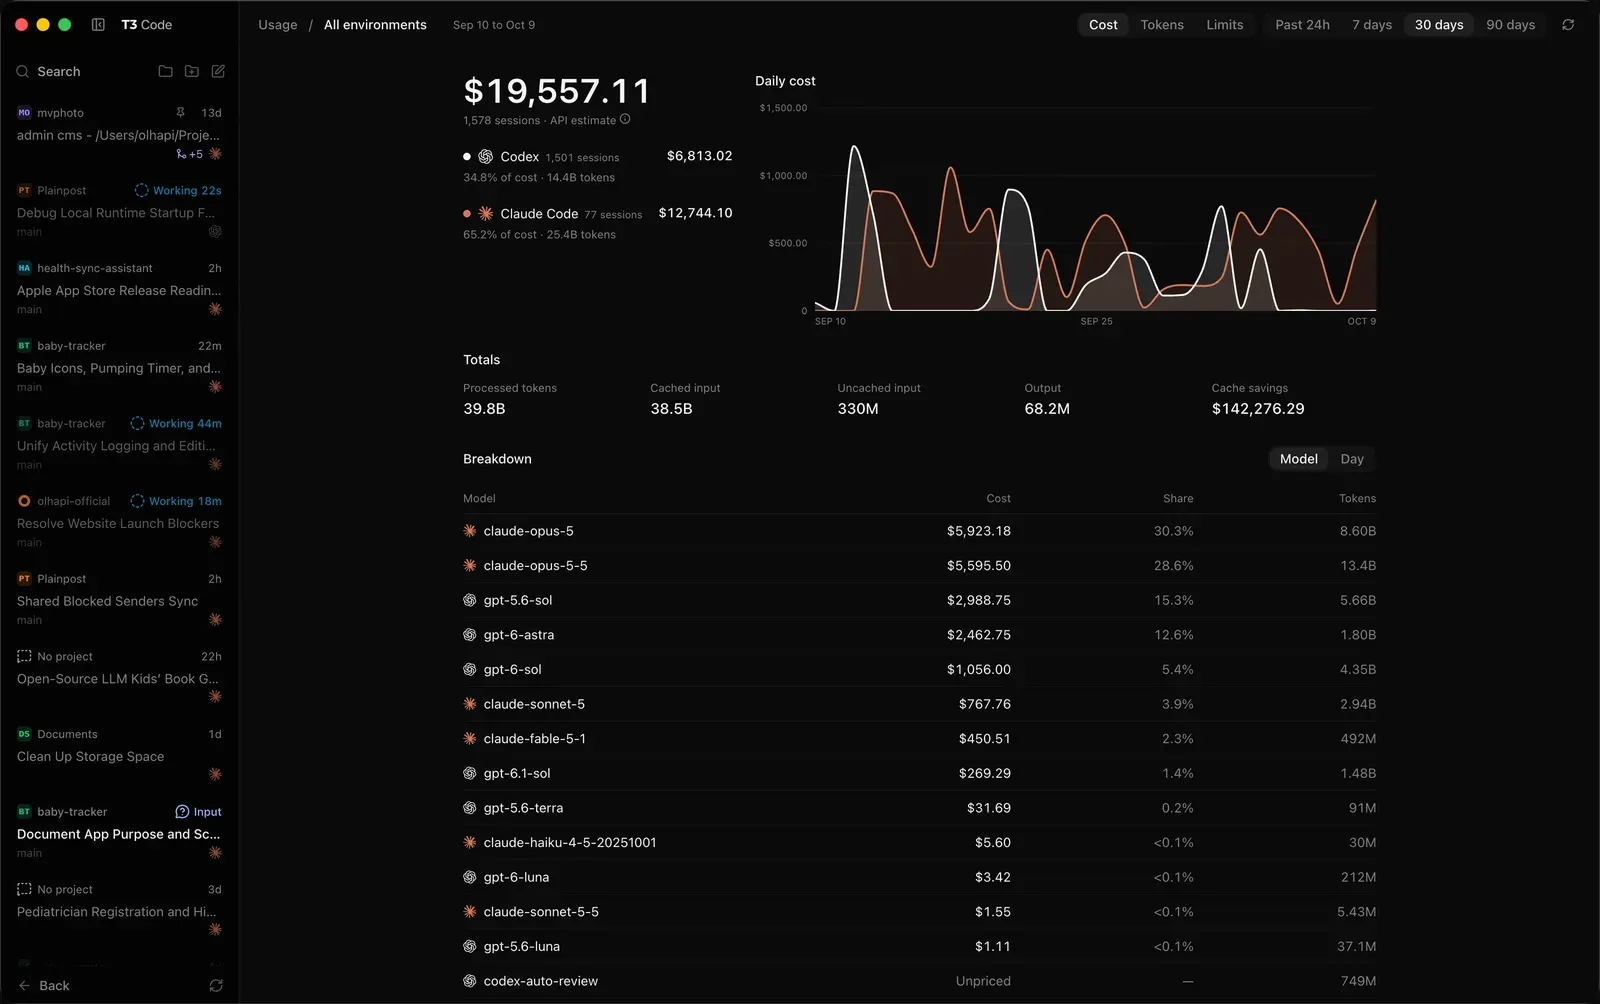1600x1004 pixels.
Task: Switch the view to Tokens
Action: (1162, 25)
